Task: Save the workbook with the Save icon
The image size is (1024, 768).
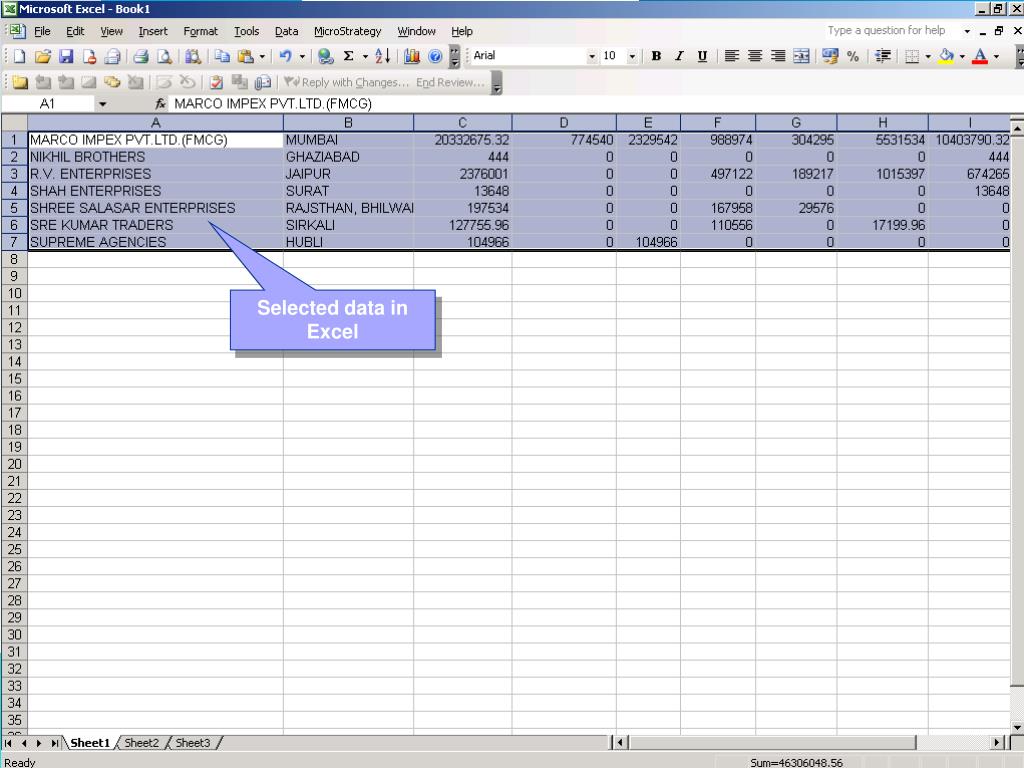Action: click(66, 56)
